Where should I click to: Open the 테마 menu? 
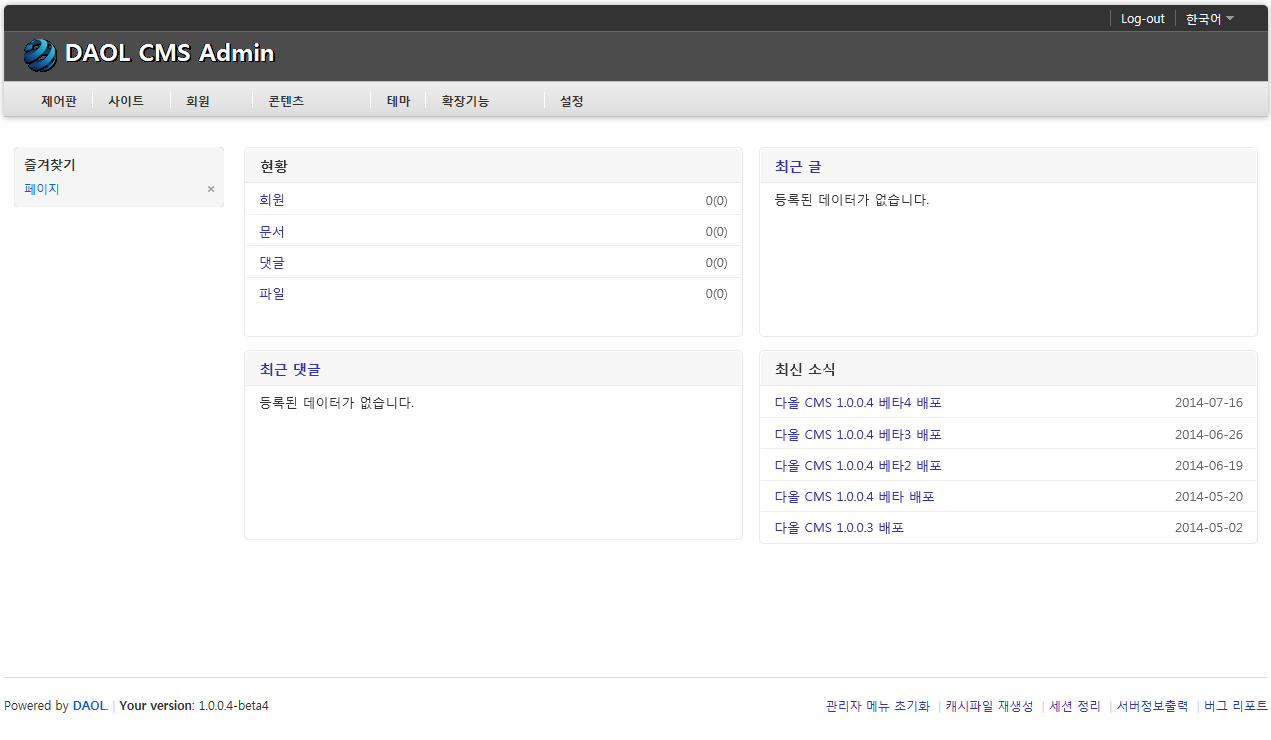(396, 100)
